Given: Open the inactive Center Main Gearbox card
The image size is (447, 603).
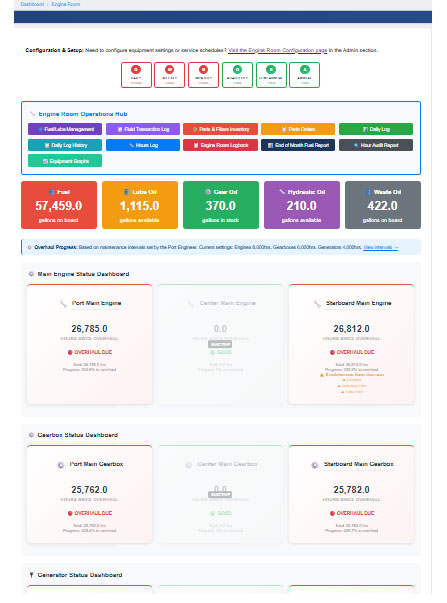Looking at the screenshot, I should 220,494.
